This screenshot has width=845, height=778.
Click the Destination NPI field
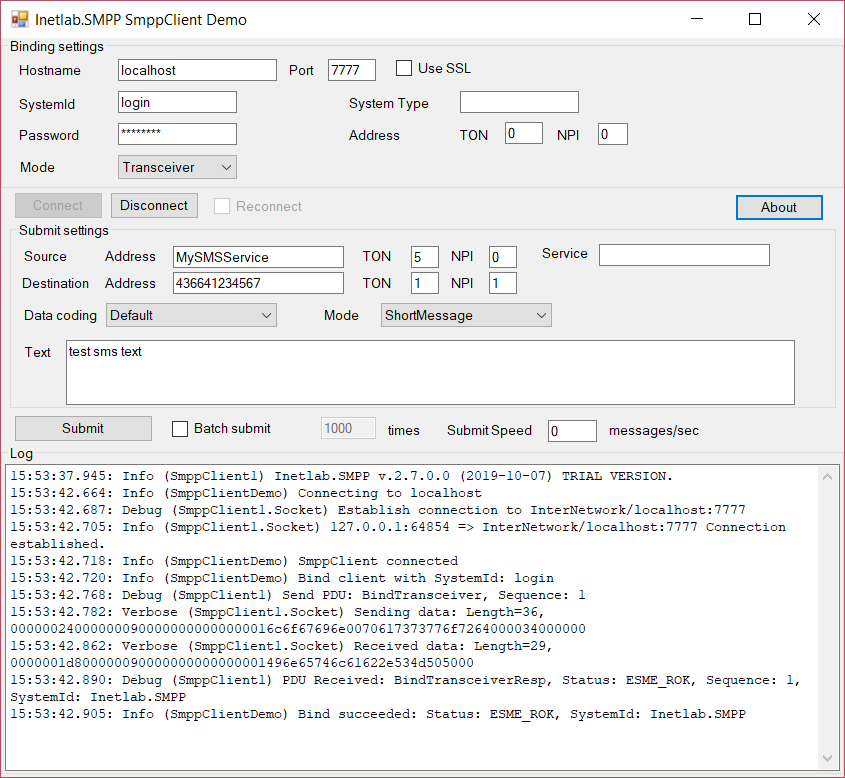503,283
